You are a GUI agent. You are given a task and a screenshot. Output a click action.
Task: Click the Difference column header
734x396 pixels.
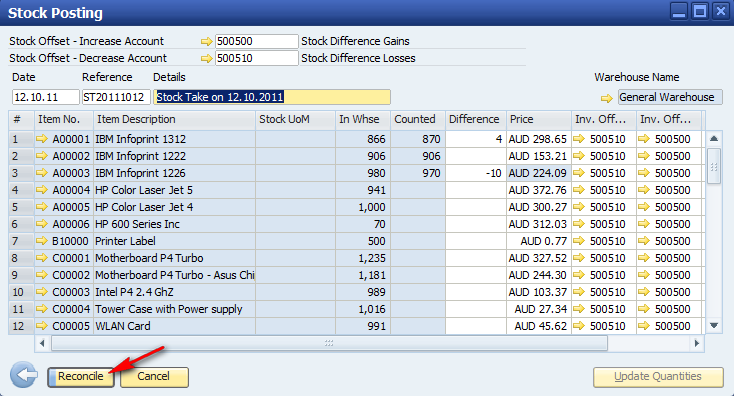coord(475,119)
